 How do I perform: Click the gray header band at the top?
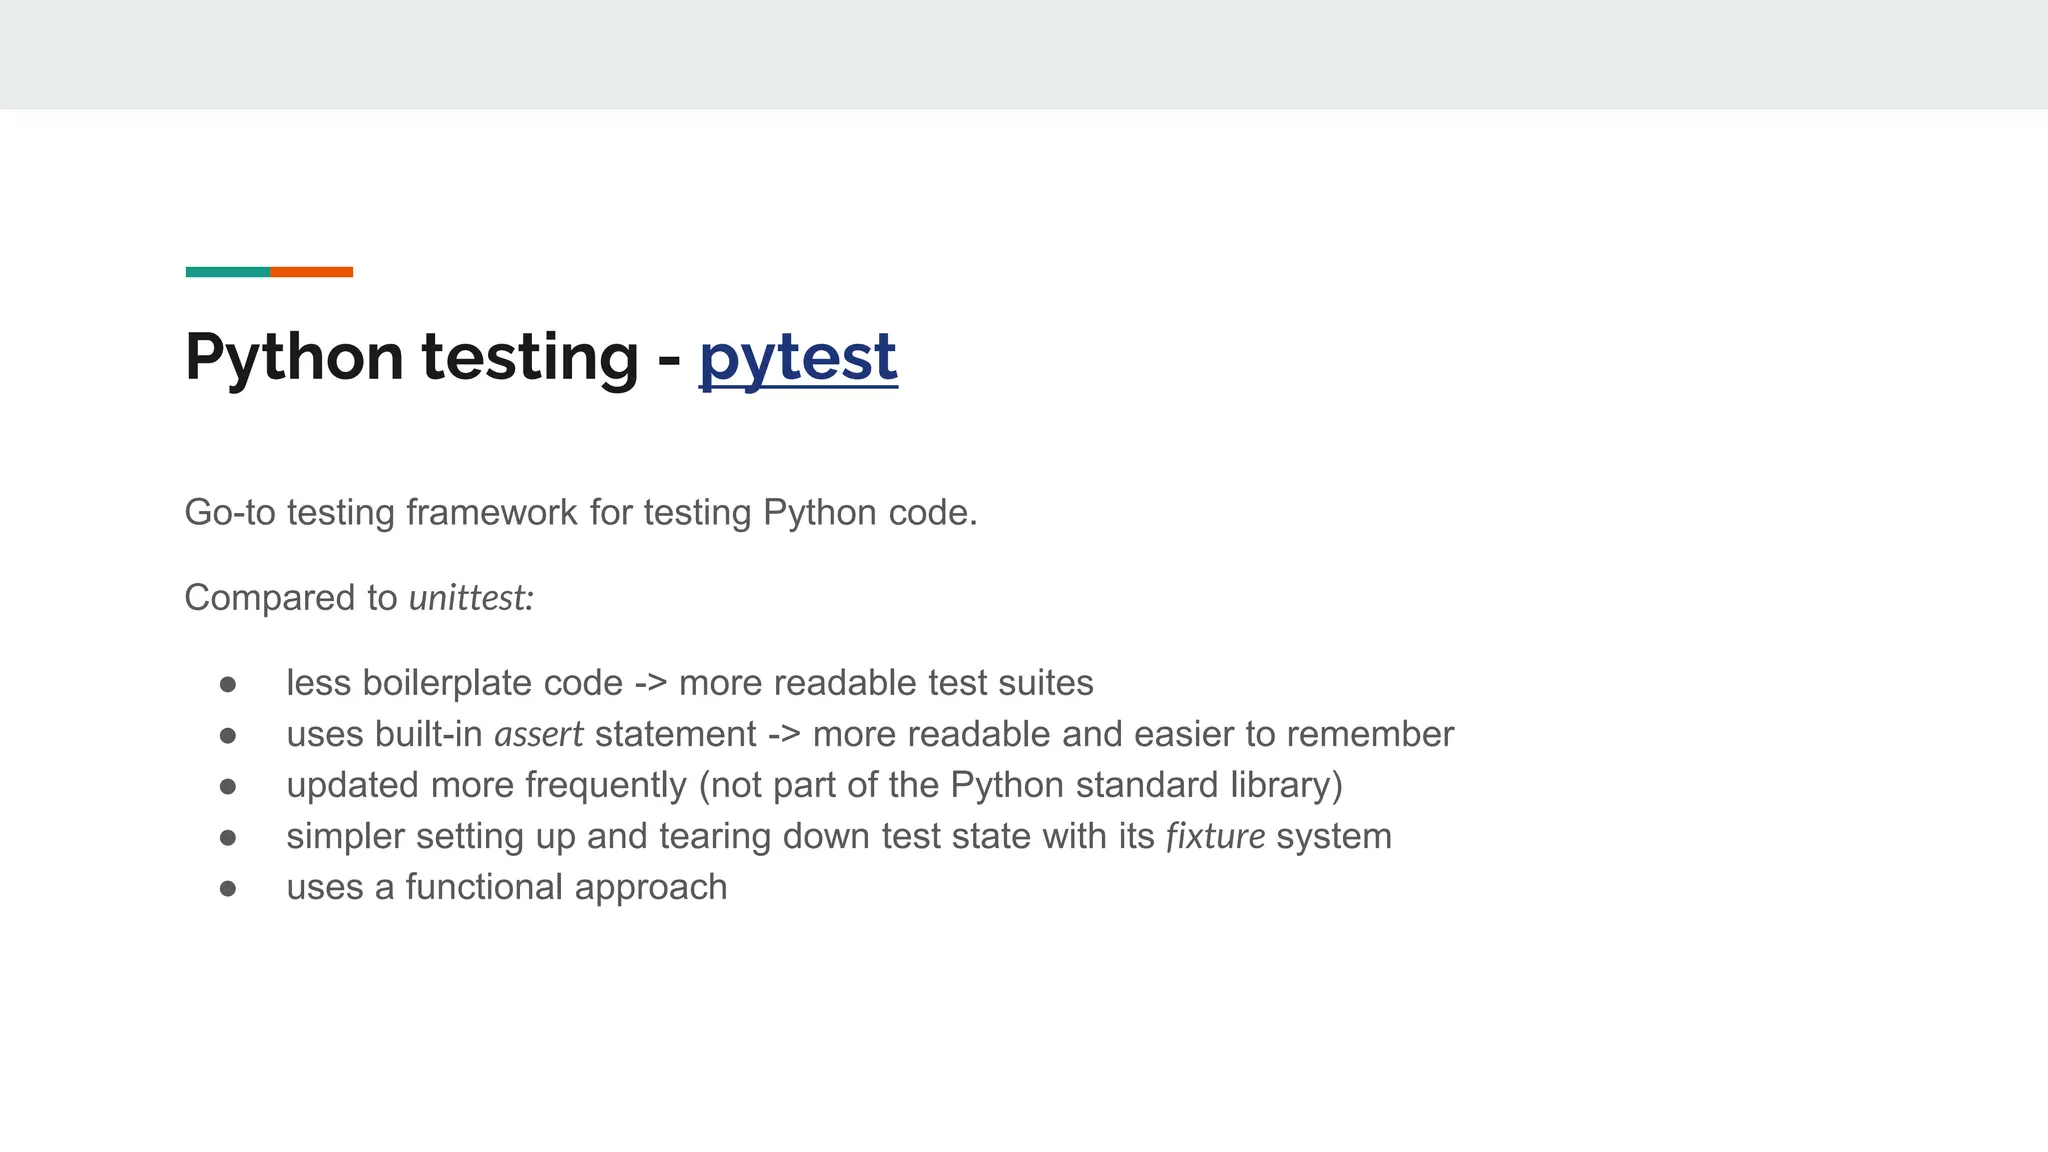click(1024, 54)
